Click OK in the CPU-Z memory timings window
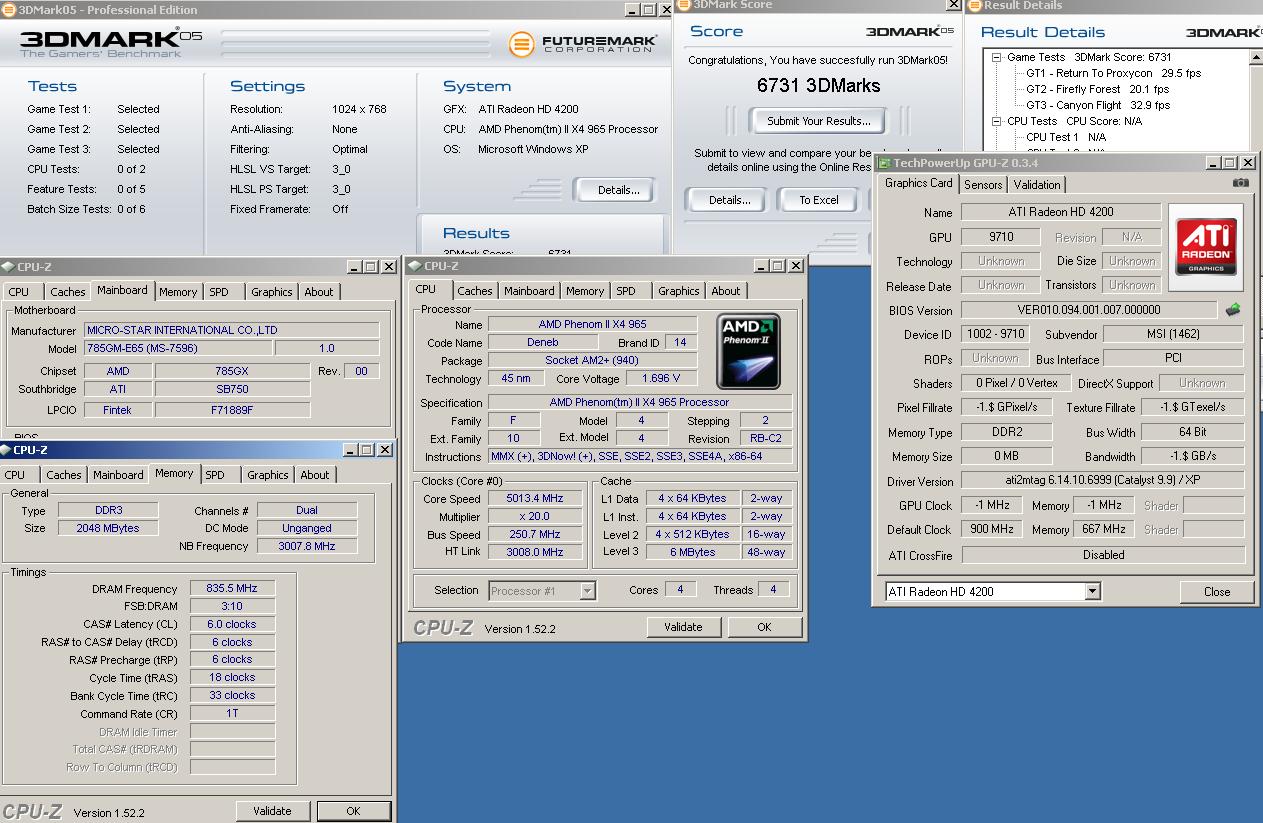Image resolution: width=1263 pixels, height=823 pixels. coord(353,811)
